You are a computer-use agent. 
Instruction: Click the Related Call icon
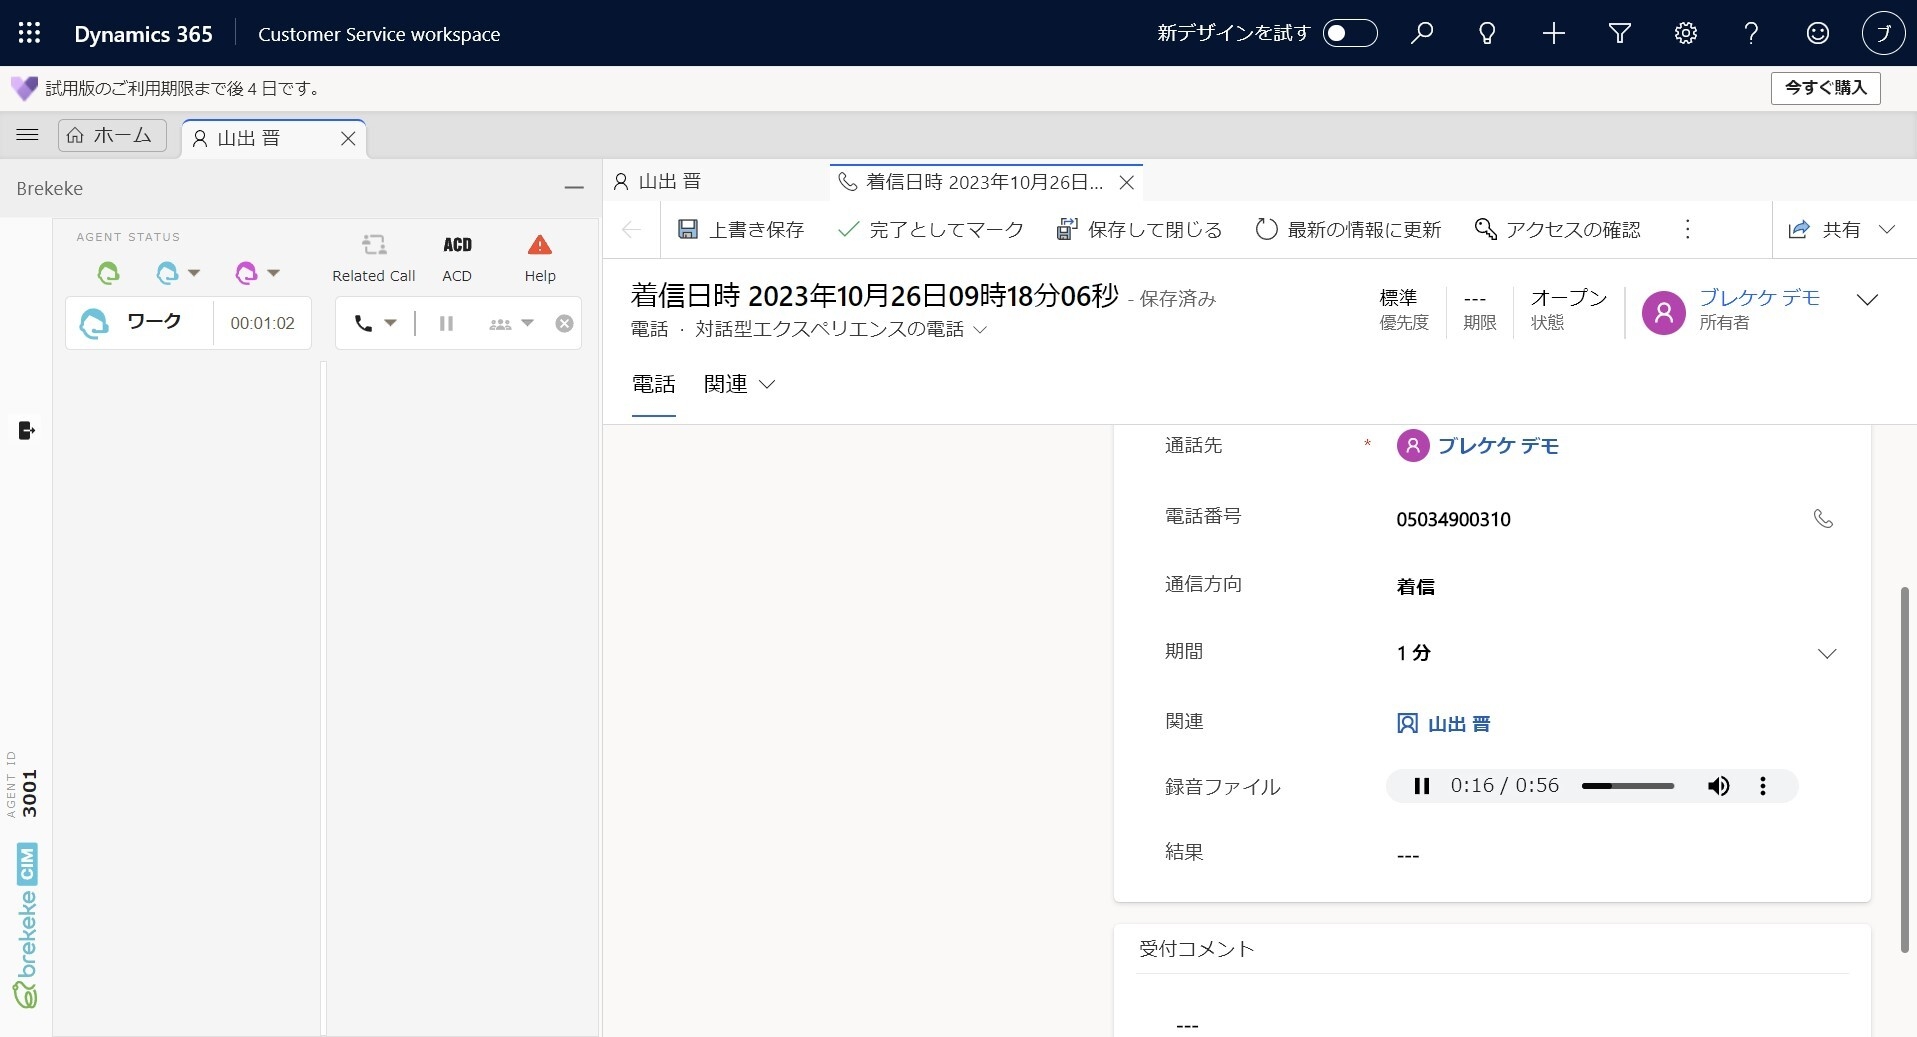[x=373, y=246]
